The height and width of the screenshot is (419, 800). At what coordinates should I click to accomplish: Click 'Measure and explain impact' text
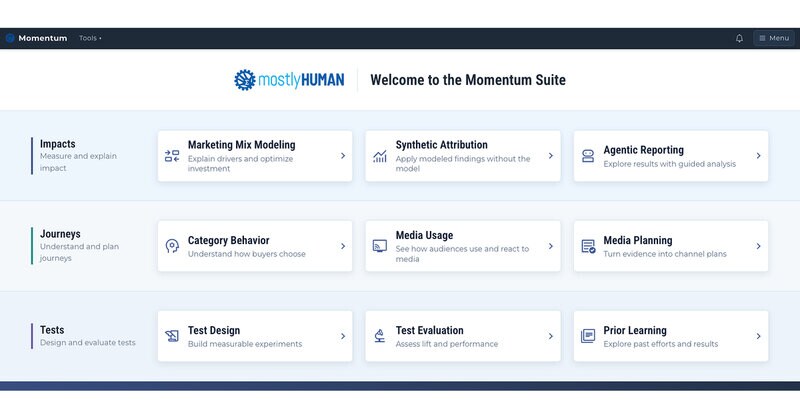tap(78, 162)
